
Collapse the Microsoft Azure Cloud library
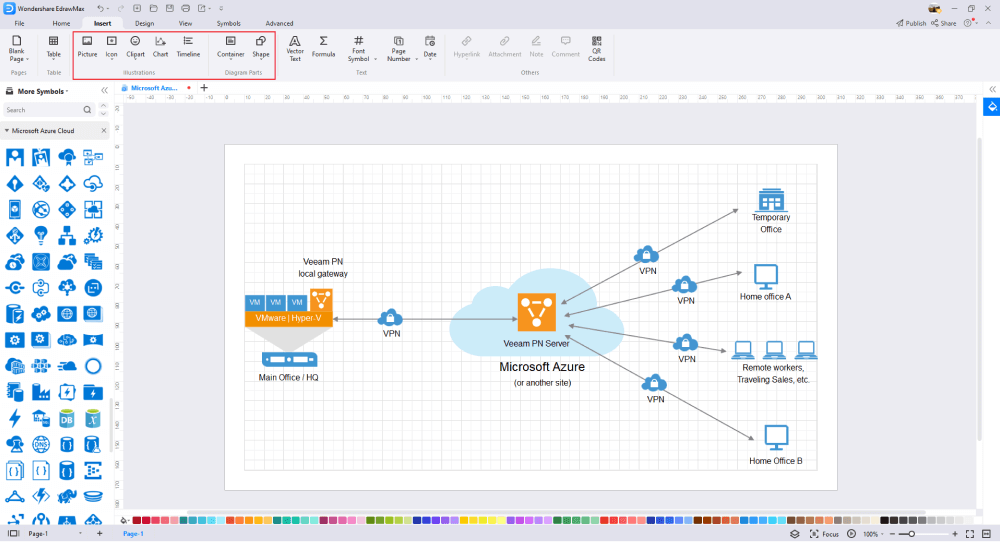(7, 130)
